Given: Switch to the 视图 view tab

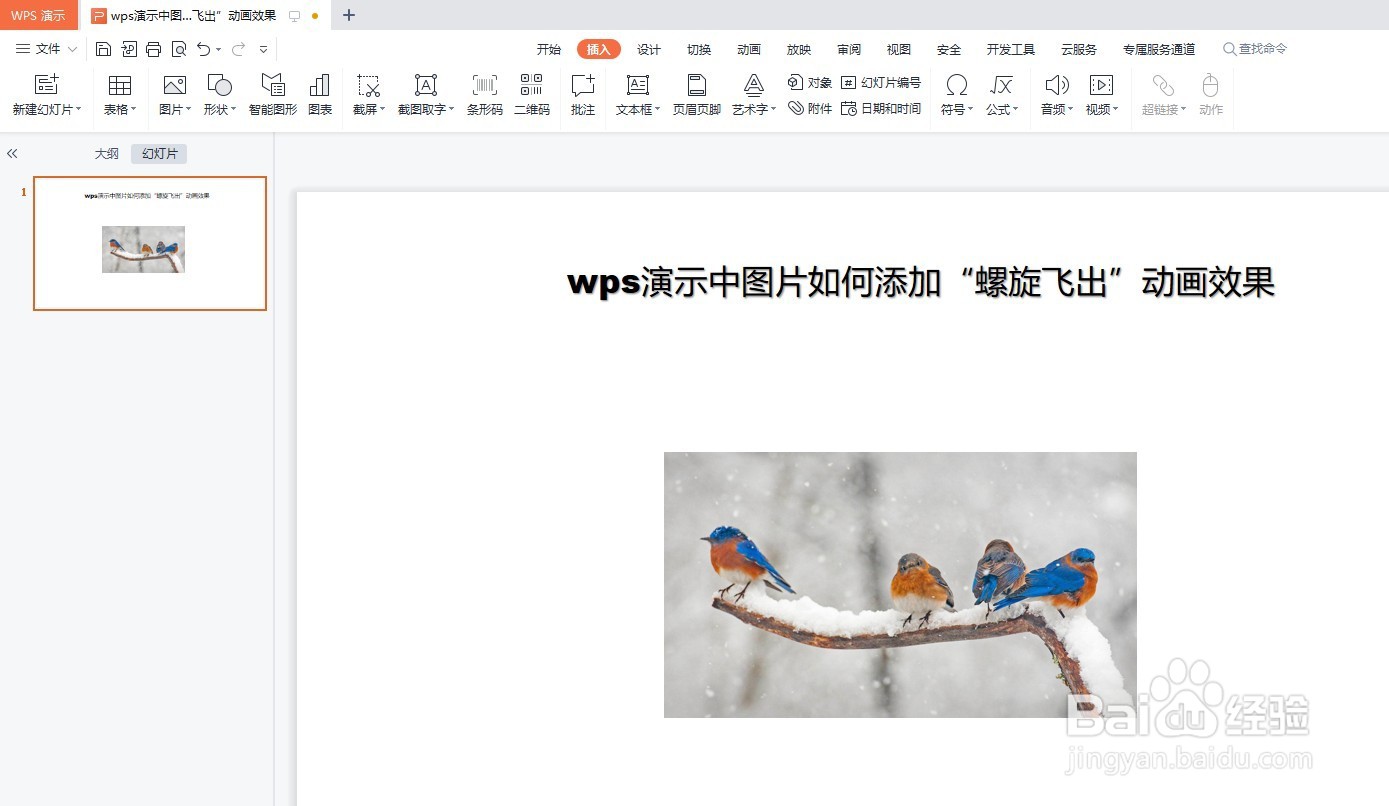Looking at the screenshot, I should coord(899,49).
